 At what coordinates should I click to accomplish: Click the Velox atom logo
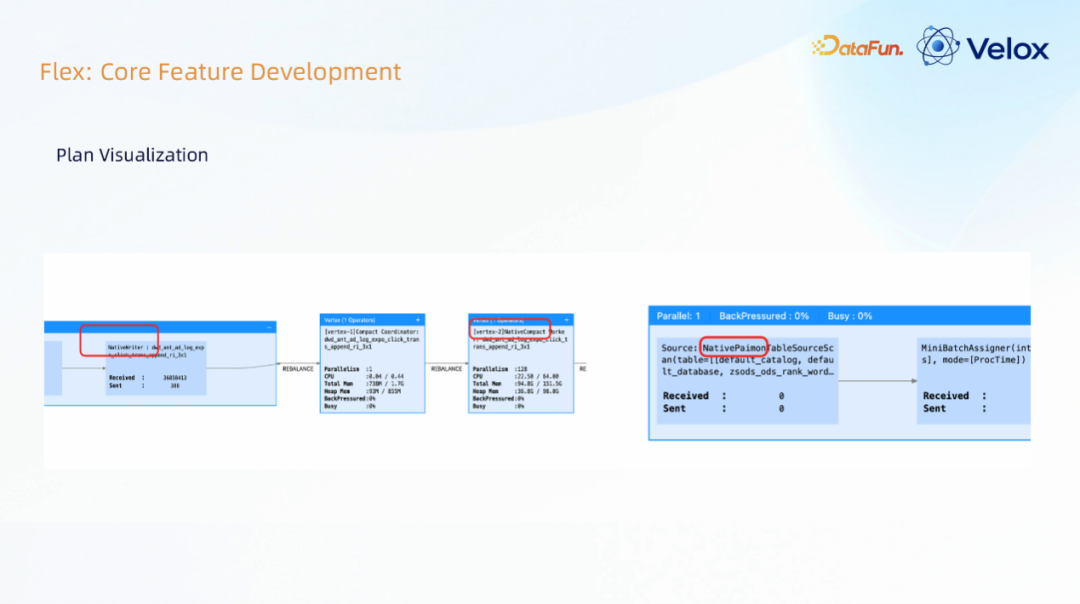point(937,46)
